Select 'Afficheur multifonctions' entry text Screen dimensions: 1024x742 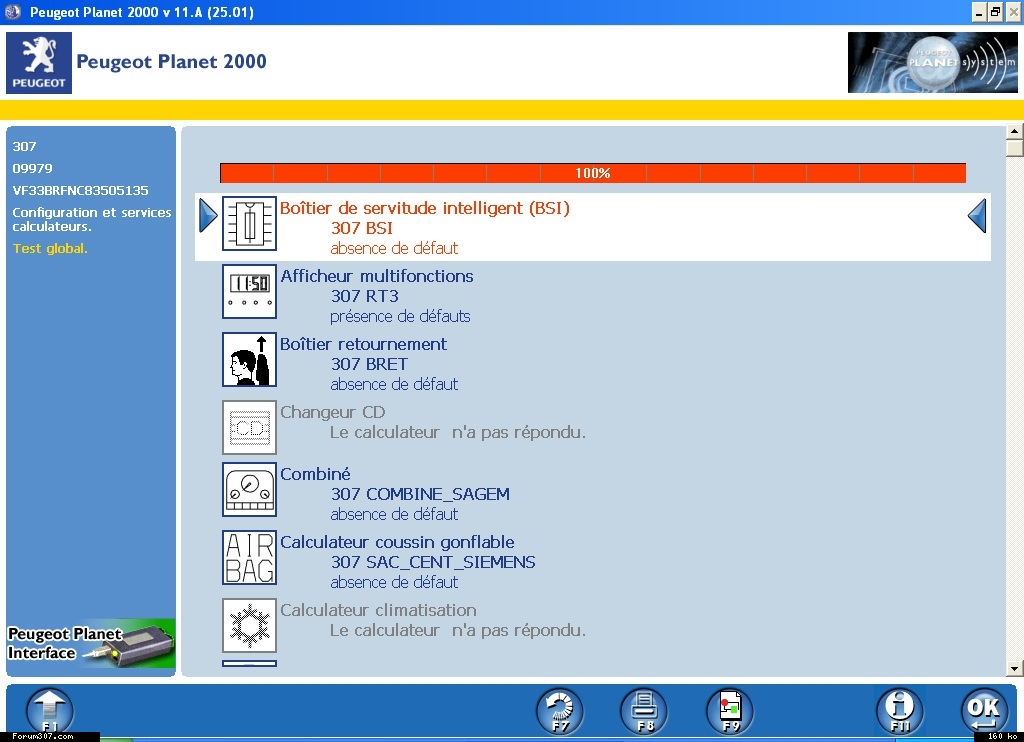[377, 276]
